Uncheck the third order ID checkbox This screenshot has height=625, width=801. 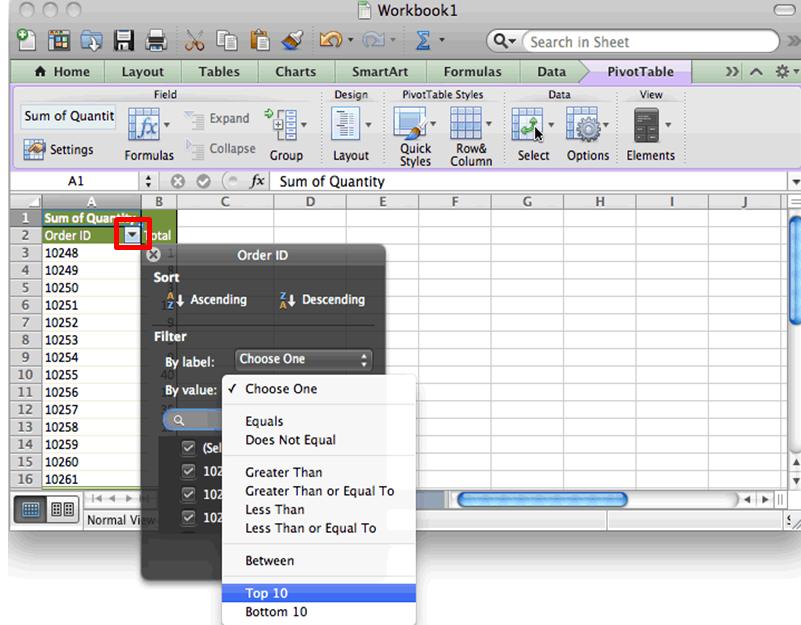189,517
